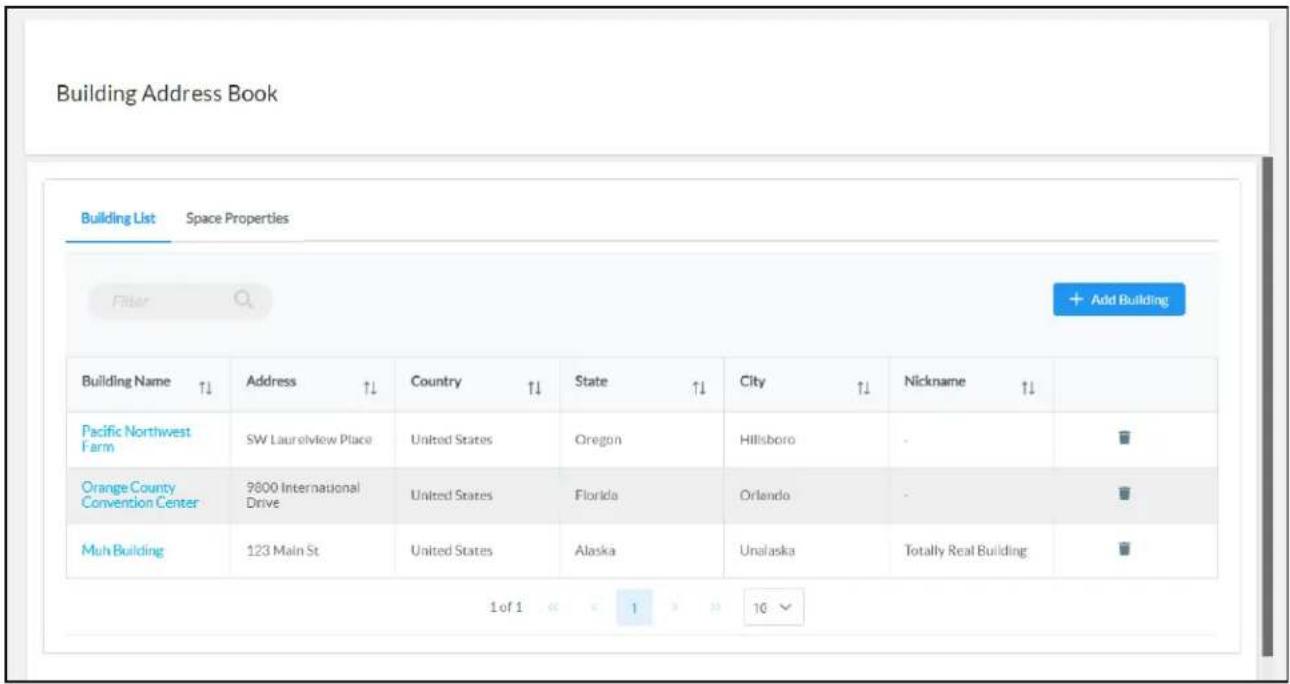This screenshot has width=1290, height=684.
Task: Click the Add Building button
Action: (x=1119, y=300)
